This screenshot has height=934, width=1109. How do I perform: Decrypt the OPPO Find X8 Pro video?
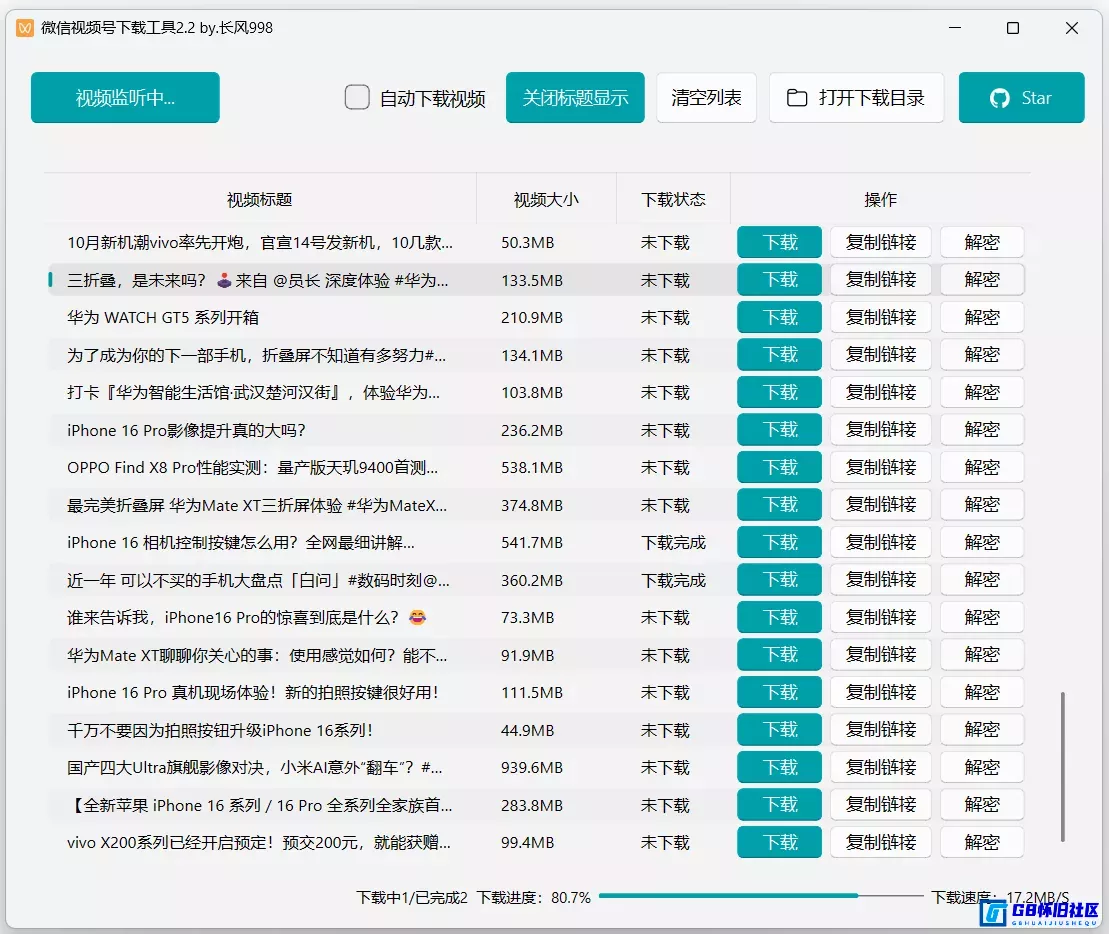tap(981, 467)
